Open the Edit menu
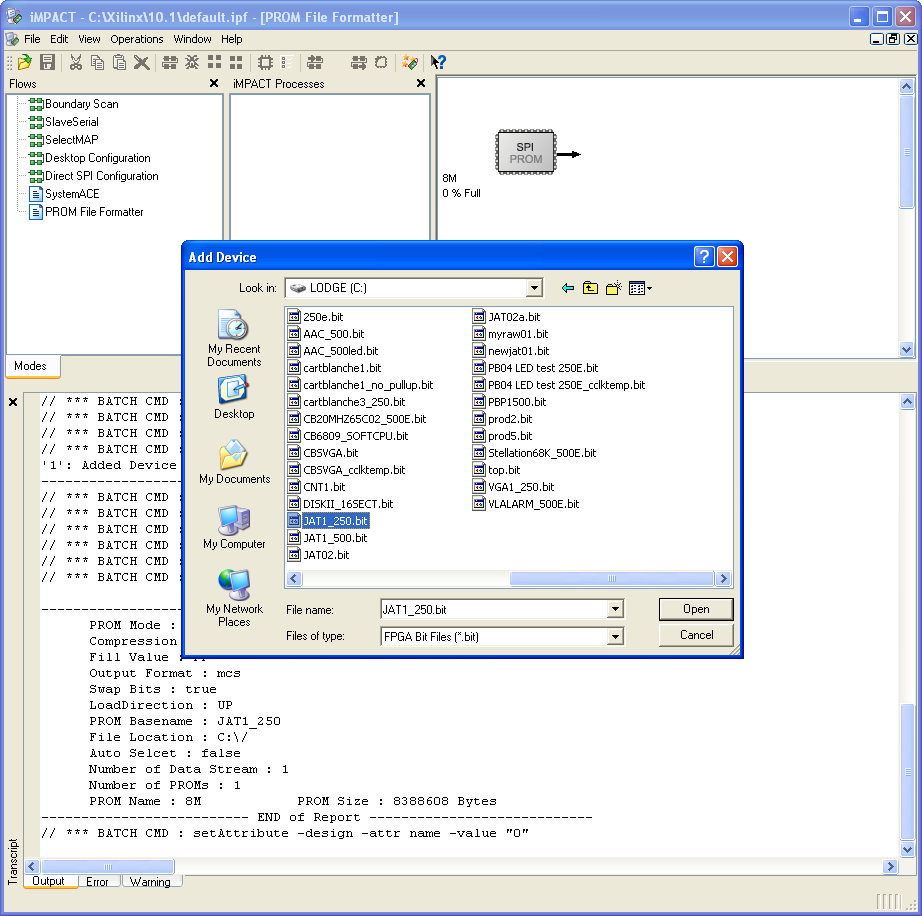Screen dimensions: 922x916 [59, 39]
